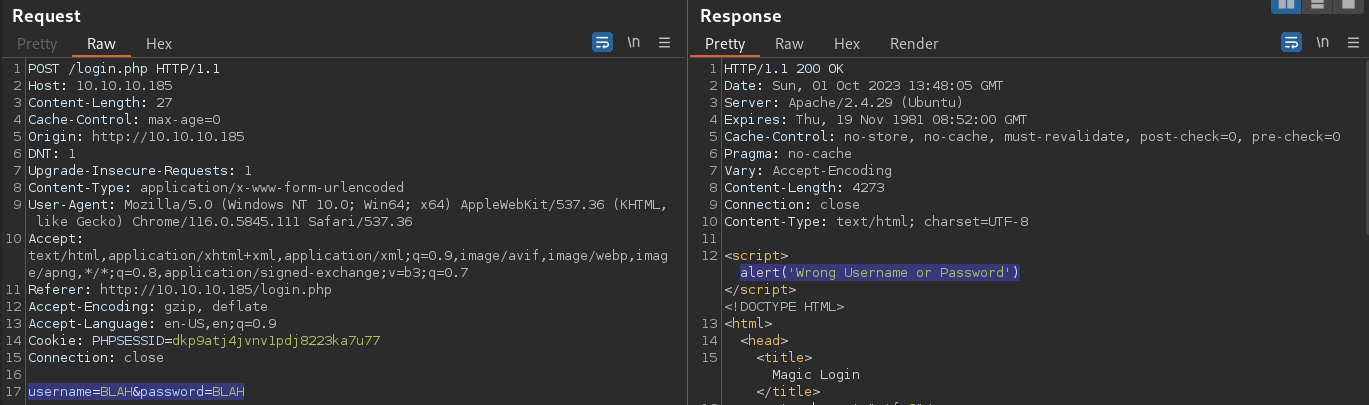The width and height of the screenshot is (1369, 405).
Task: Toggle non-printable characters in the Response panel
Action: [x=1322, y=42]
